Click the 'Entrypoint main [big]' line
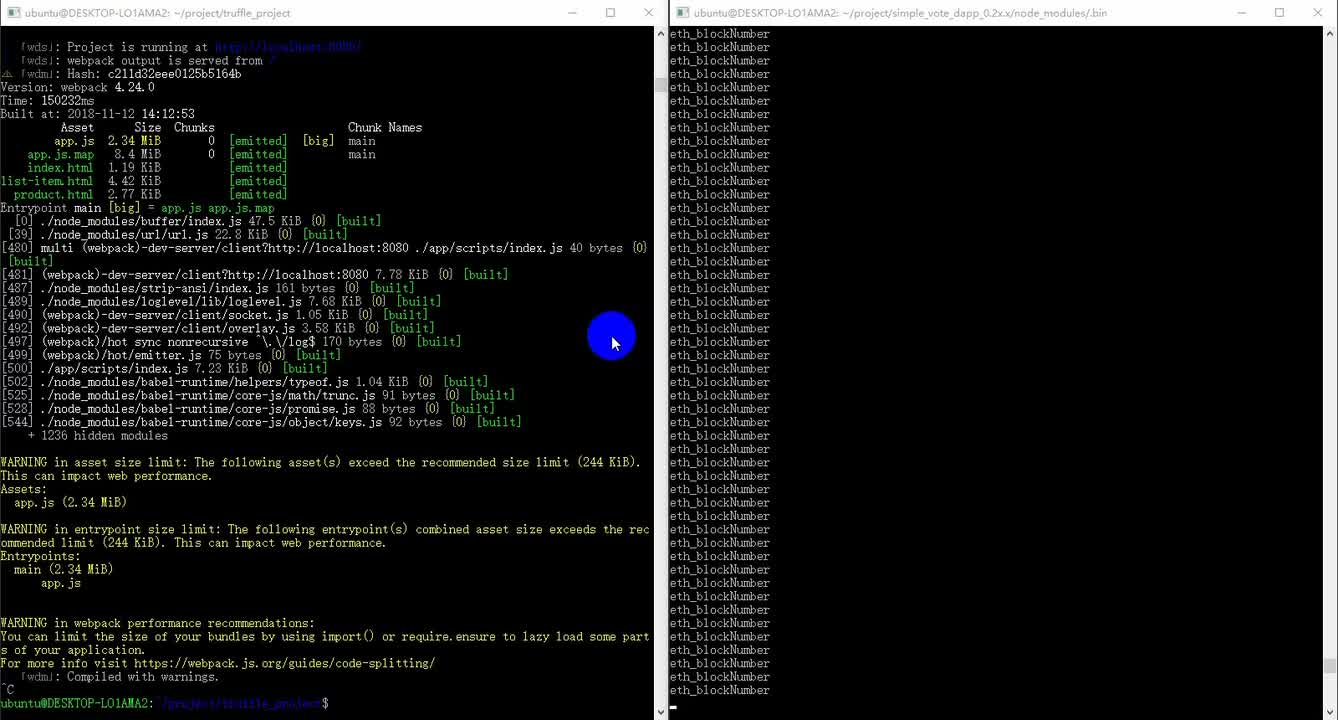Viewport: 1338px width, 720px height. pyautogui.click(x=137, y=208)
